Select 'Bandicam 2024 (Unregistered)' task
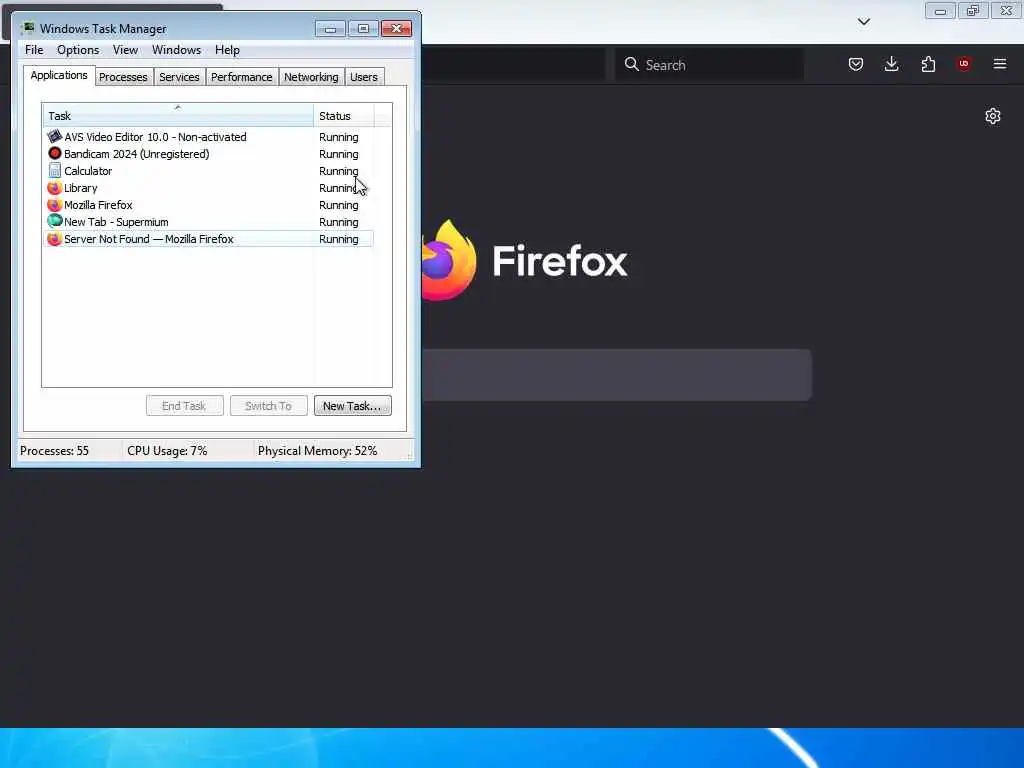 209,153
